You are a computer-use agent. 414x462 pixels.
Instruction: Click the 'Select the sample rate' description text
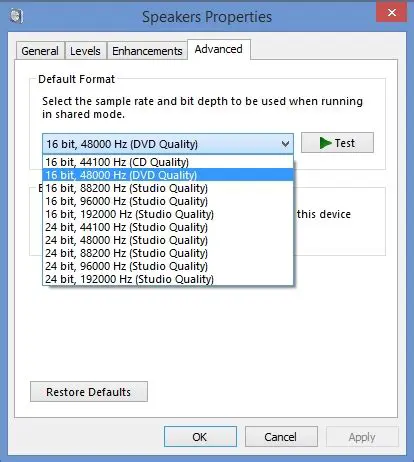(x=202, y=107)
